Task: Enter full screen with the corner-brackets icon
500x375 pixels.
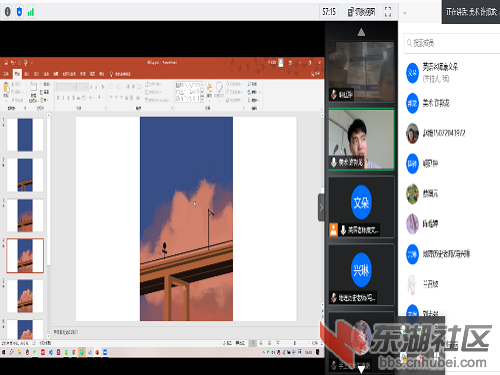Action: click(388, 12)
